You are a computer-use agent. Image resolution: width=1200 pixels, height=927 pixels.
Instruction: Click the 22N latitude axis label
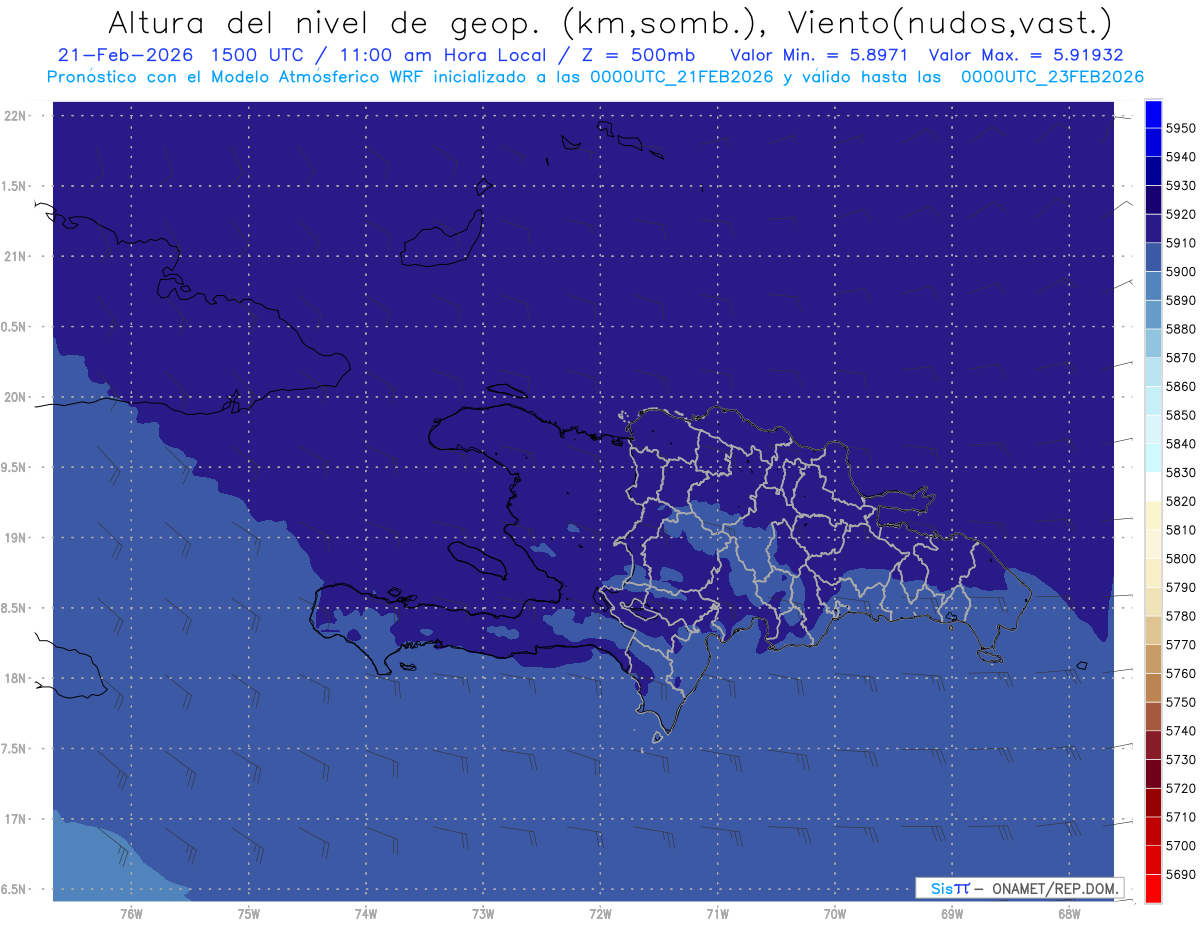14,116
